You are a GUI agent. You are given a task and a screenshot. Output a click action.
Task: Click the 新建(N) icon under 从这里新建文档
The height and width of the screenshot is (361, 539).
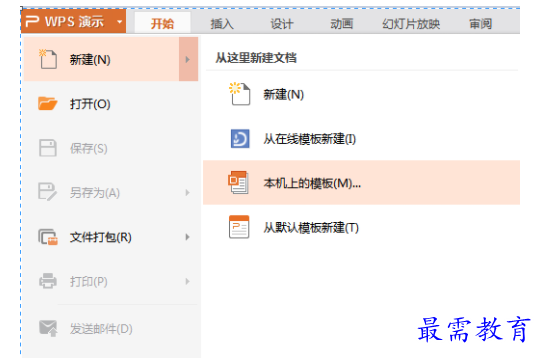tap(240, 94)
